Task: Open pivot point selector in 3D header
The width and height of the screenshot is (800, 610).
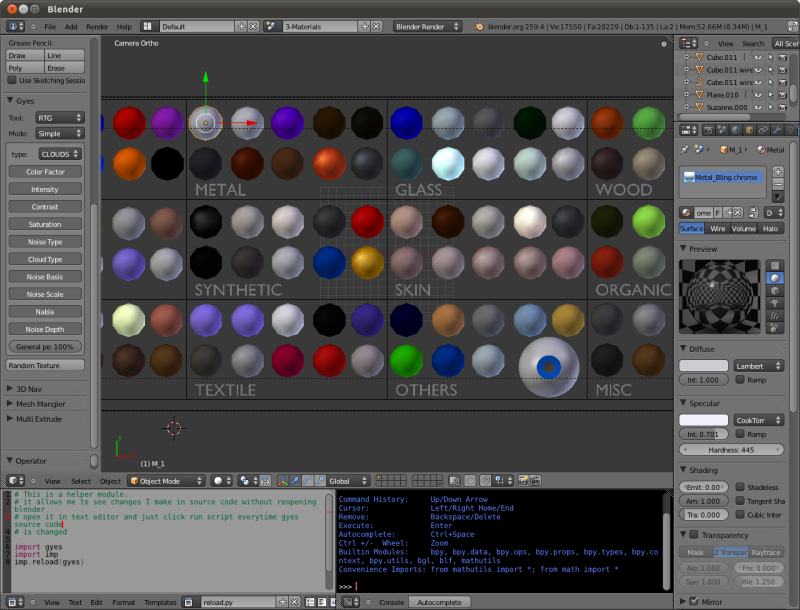Action: coord(248,480)
